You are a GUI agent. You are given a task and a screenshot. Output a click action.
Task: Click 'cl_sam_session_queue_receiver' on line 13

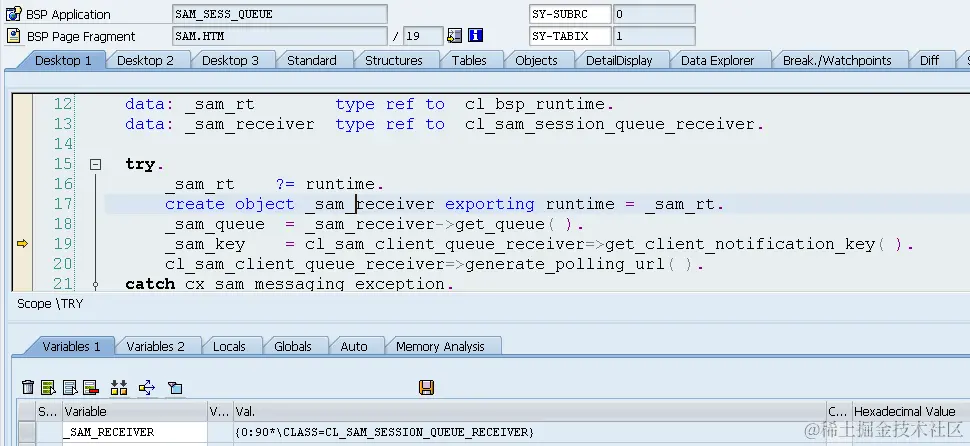(610, 124)
